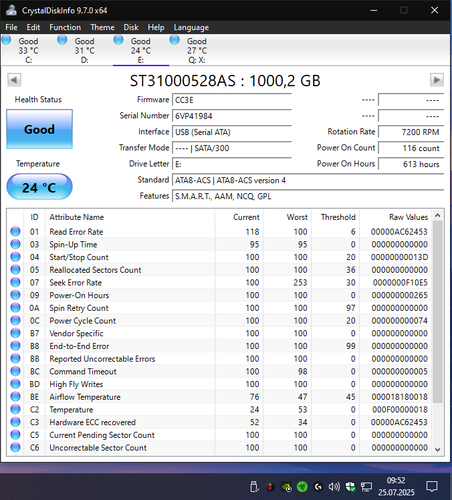The width and height of the screenshot is (452, 500).
Task: Select the C: disk tab at 33 °C
Action: click(28, 50)
